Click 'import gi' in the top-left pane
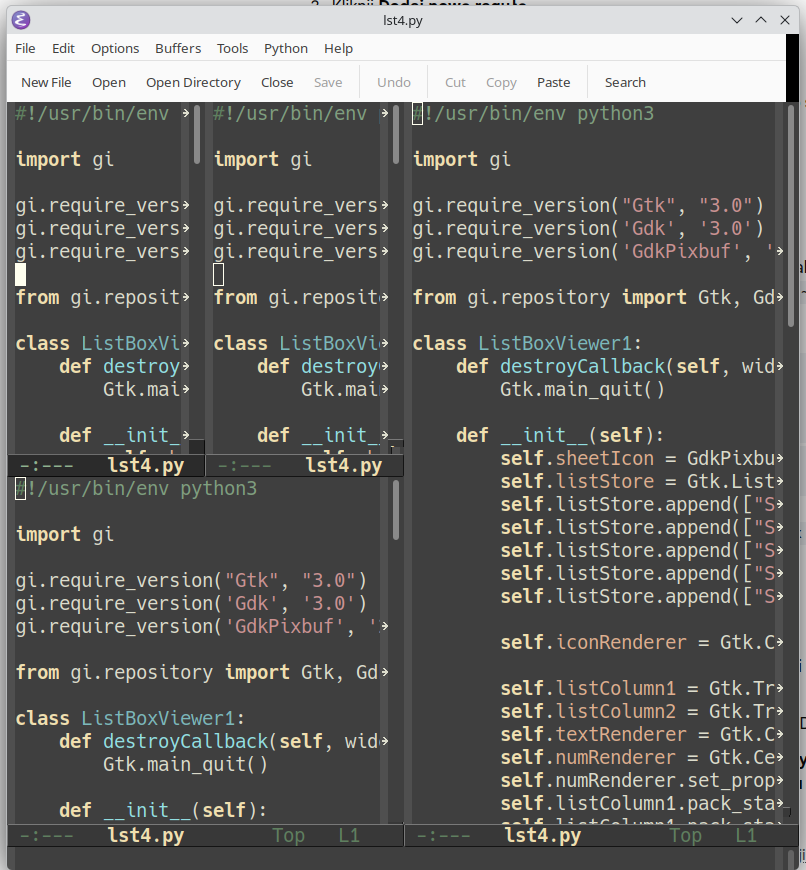 pyautogui.click(x=65, y=160)
